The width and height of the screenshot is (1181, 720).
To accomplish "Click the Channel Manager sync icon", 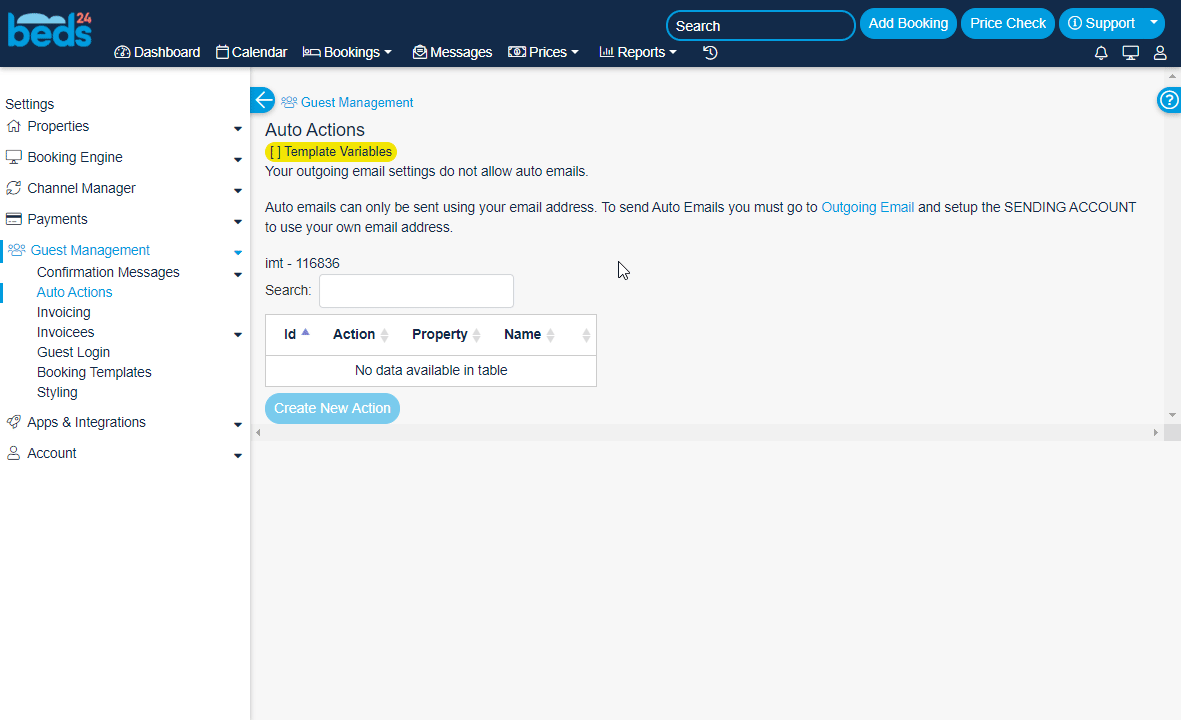I will pos(14,188).
